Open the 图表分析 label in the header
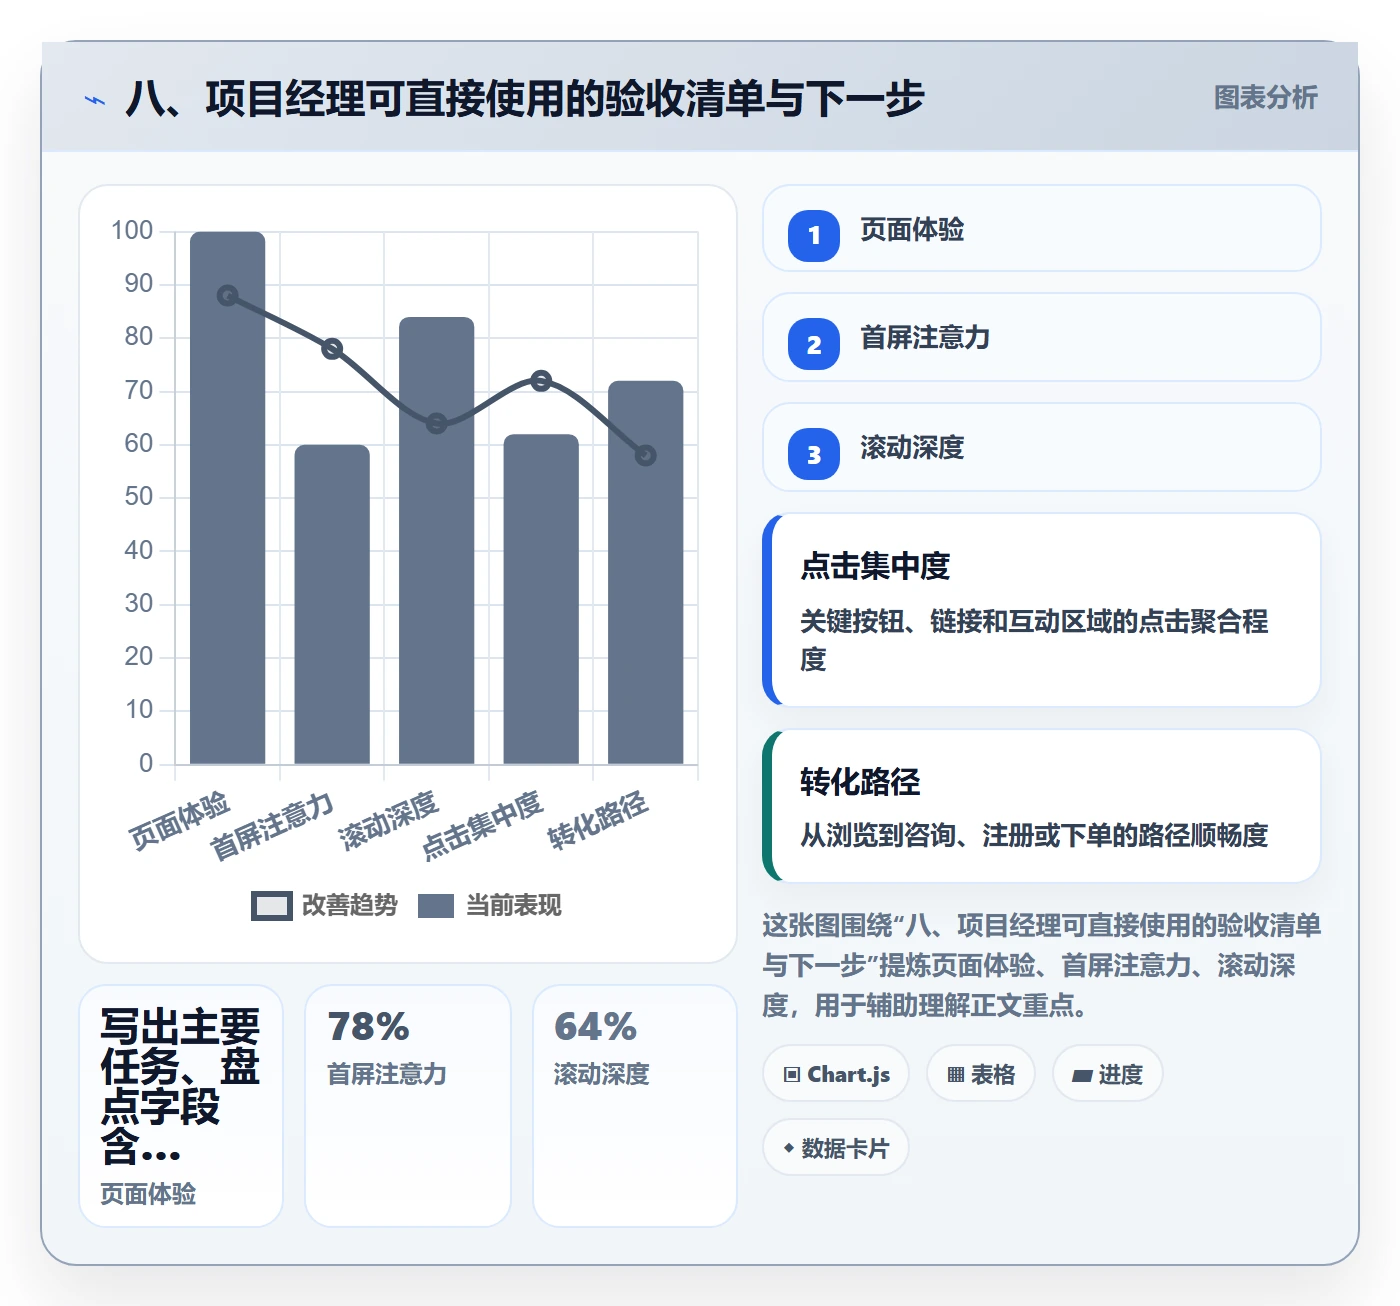This screenshot has height=1306, width=1400. coord(1265,98)
